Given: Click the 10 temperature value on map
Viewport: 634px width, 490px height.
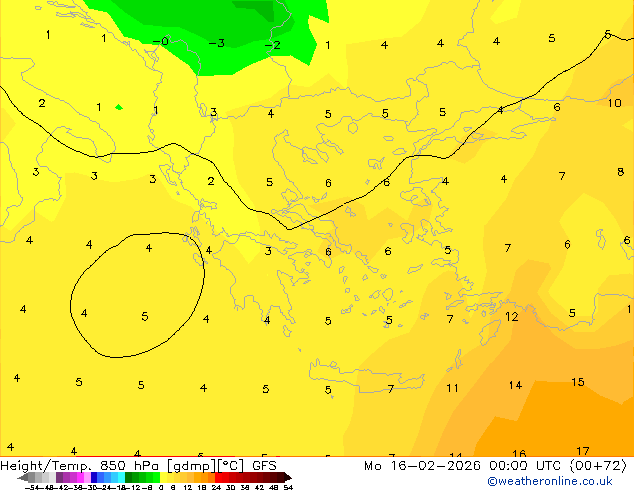Looking at the screenshot, I should click(x=615, y=103).
